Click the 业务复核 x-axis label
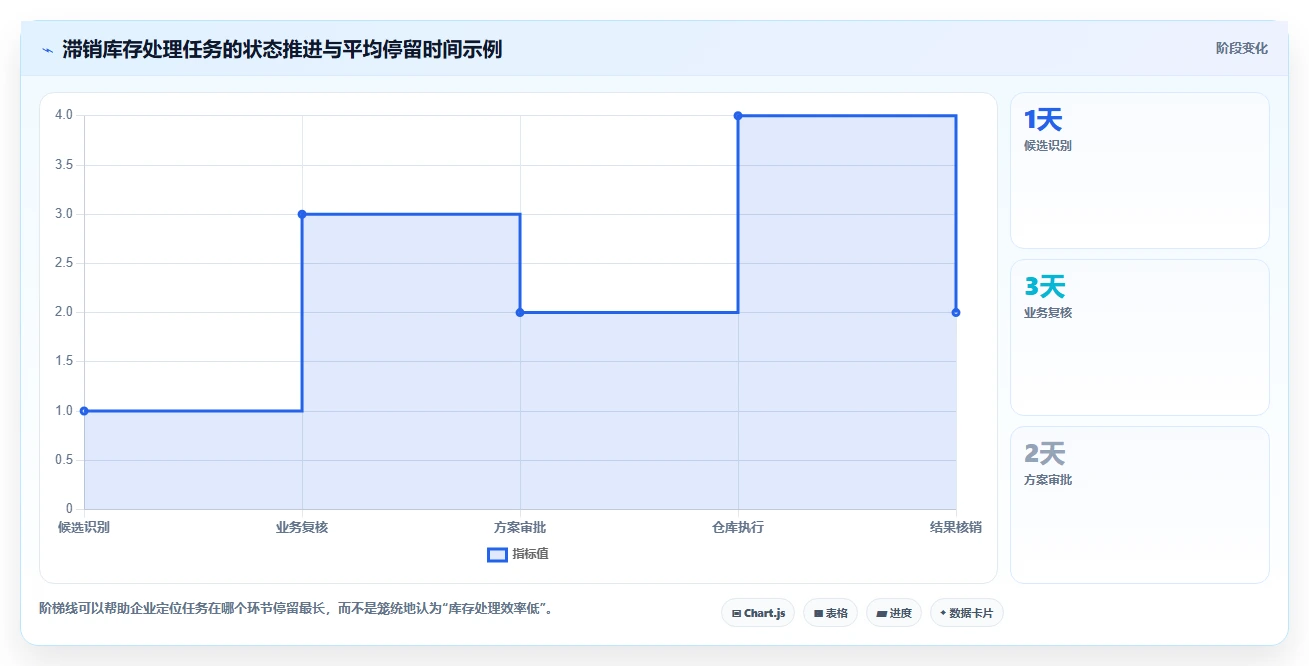The image size is (1309, 666). click(x=302, y=528)
